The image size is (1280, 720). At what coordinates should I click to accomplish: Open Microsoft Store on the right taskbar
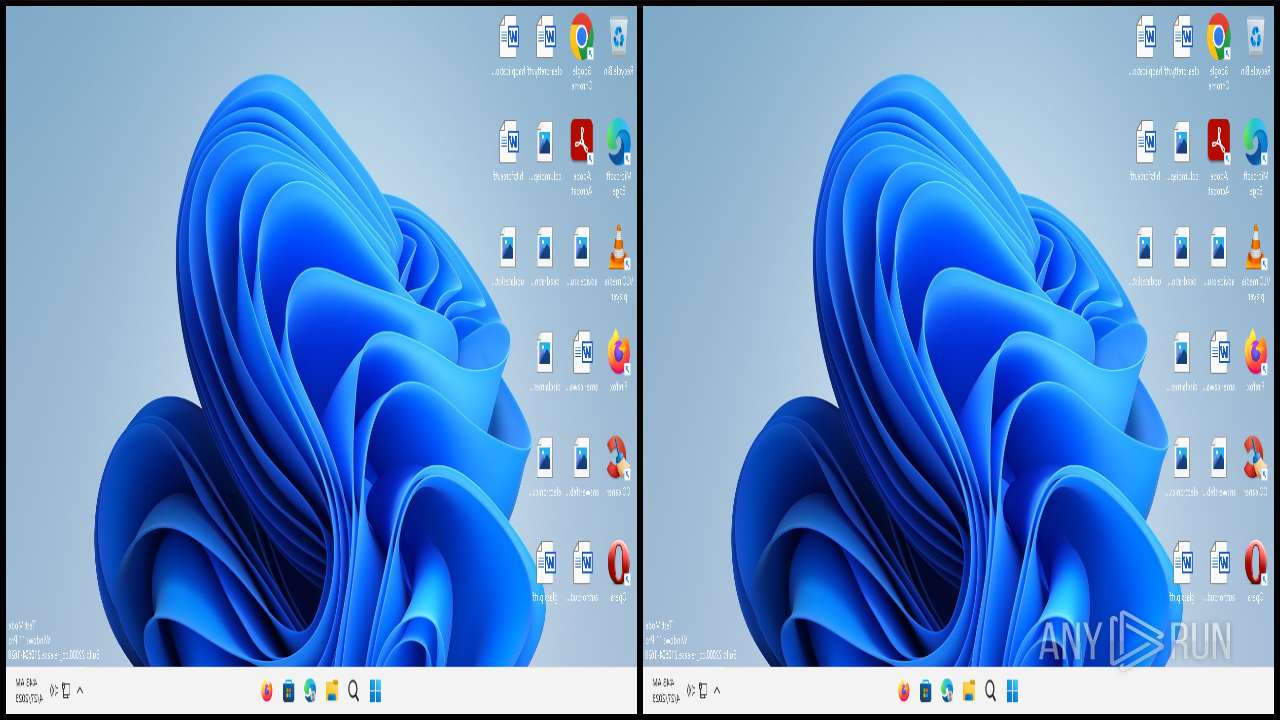point(926,691)
